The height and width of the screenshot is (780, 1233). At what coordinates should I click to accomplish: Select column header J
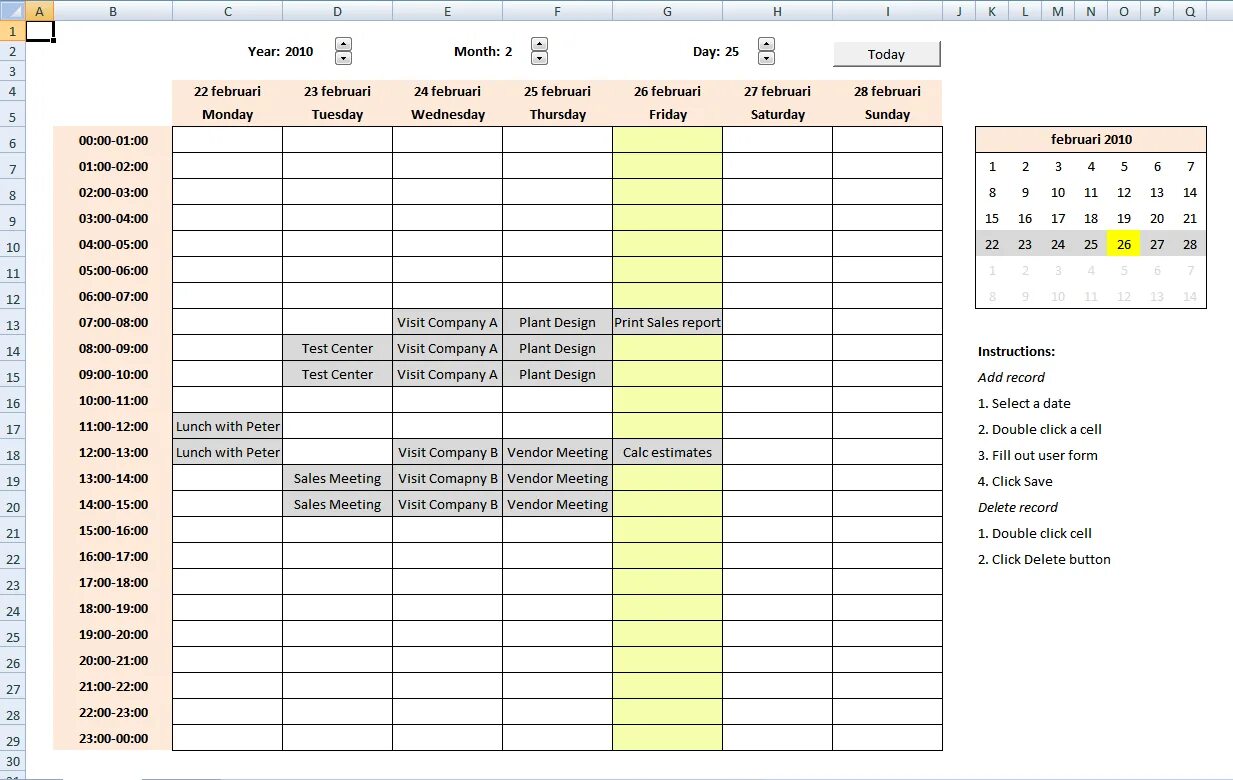(x=958, y=11)
